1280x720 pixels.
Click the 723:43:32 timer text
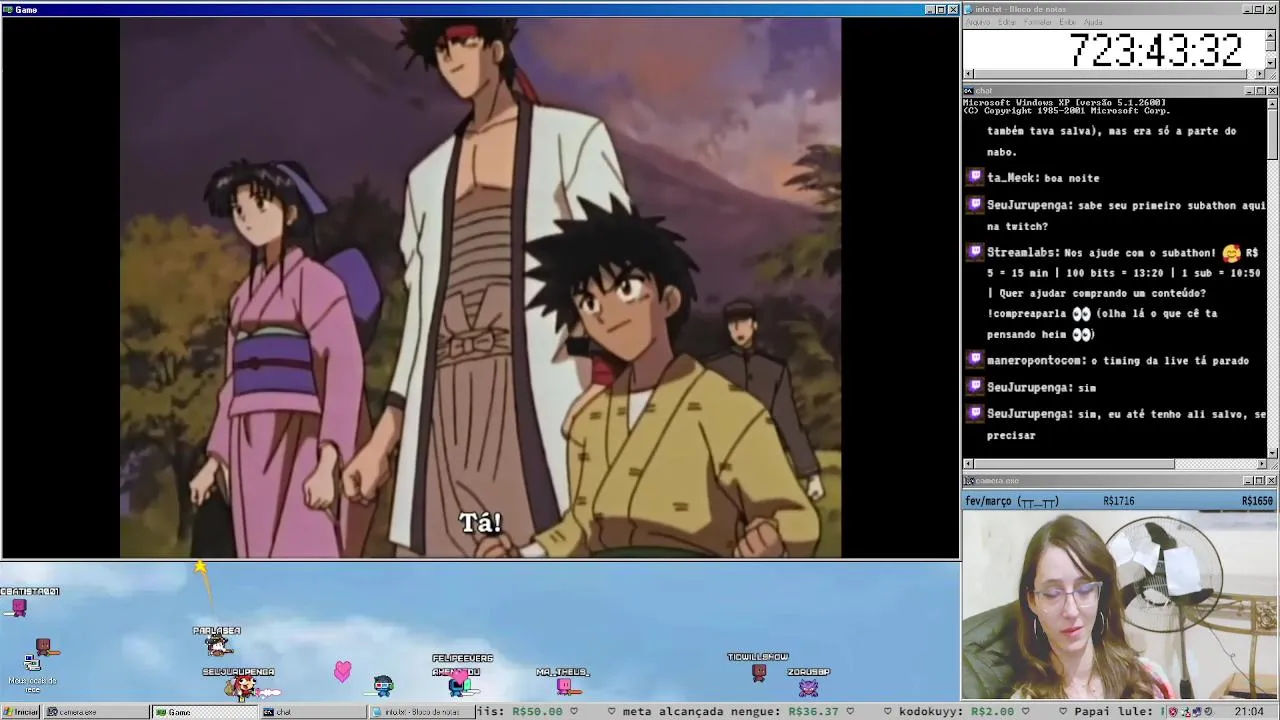point(1156,50)
